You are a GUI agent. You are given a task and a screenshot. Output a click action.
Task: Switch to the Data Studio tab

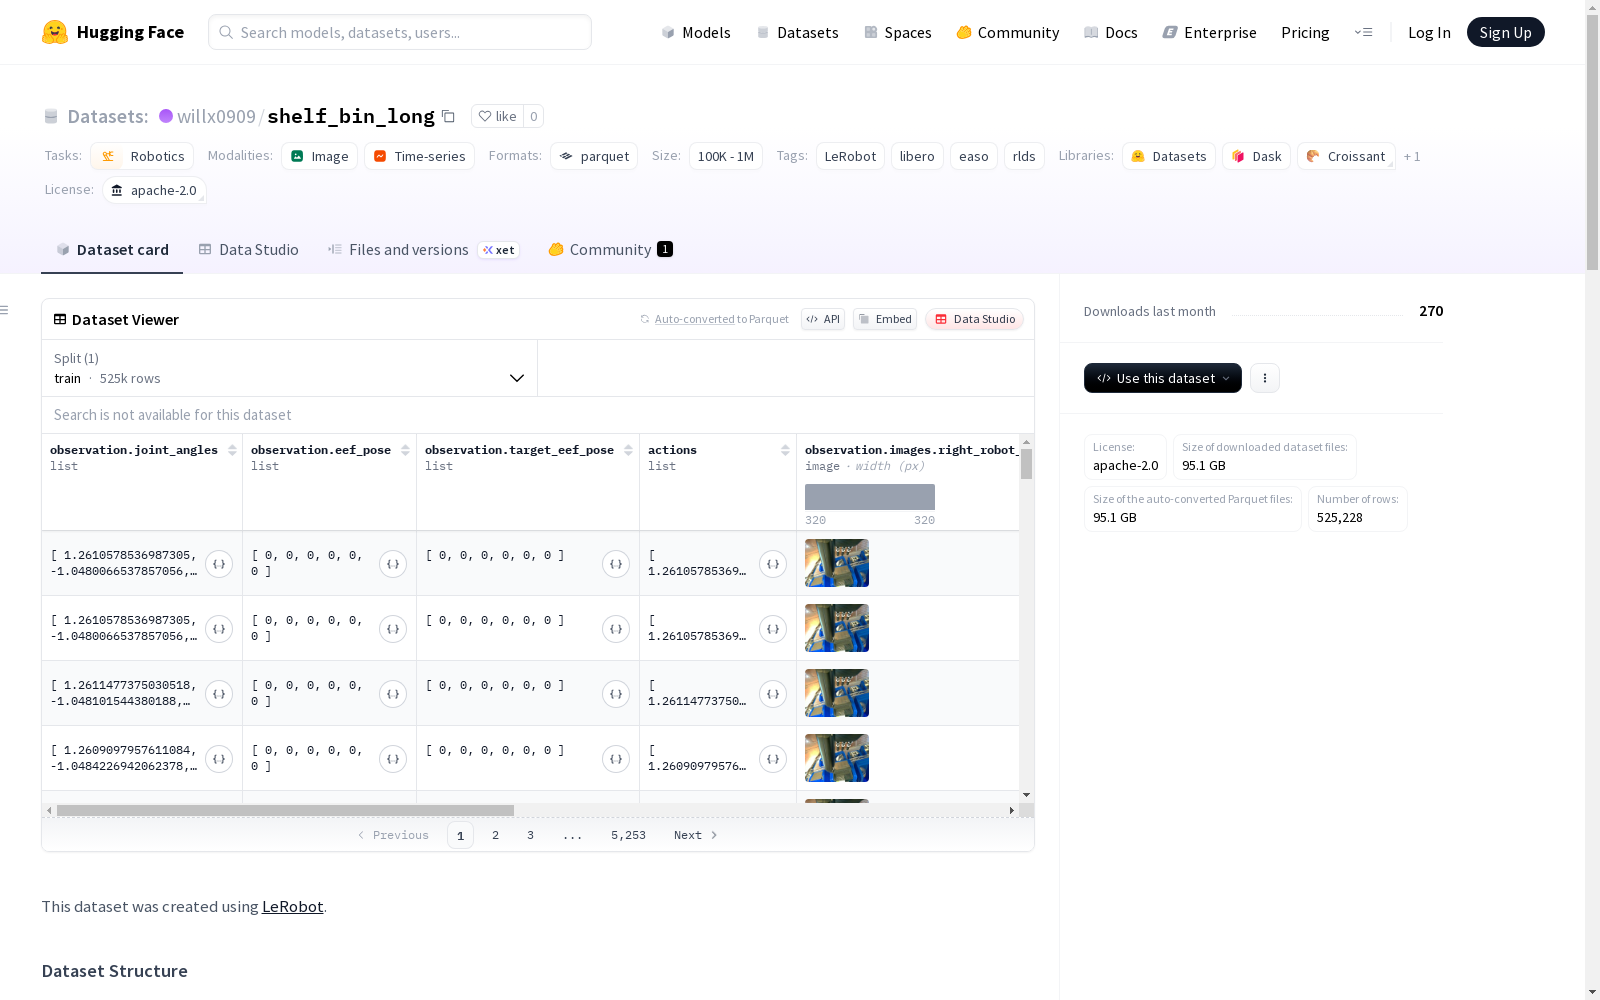coord(248,250)
